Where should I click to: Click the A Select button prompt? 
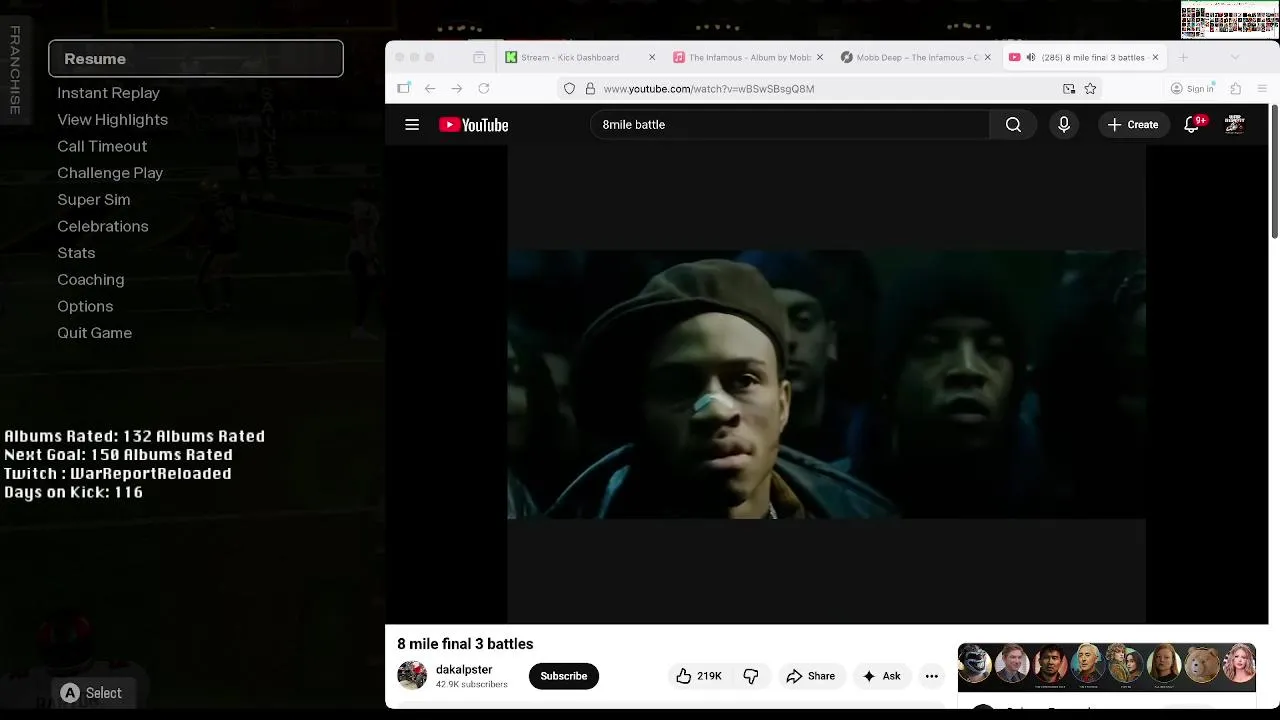point(90,693)
